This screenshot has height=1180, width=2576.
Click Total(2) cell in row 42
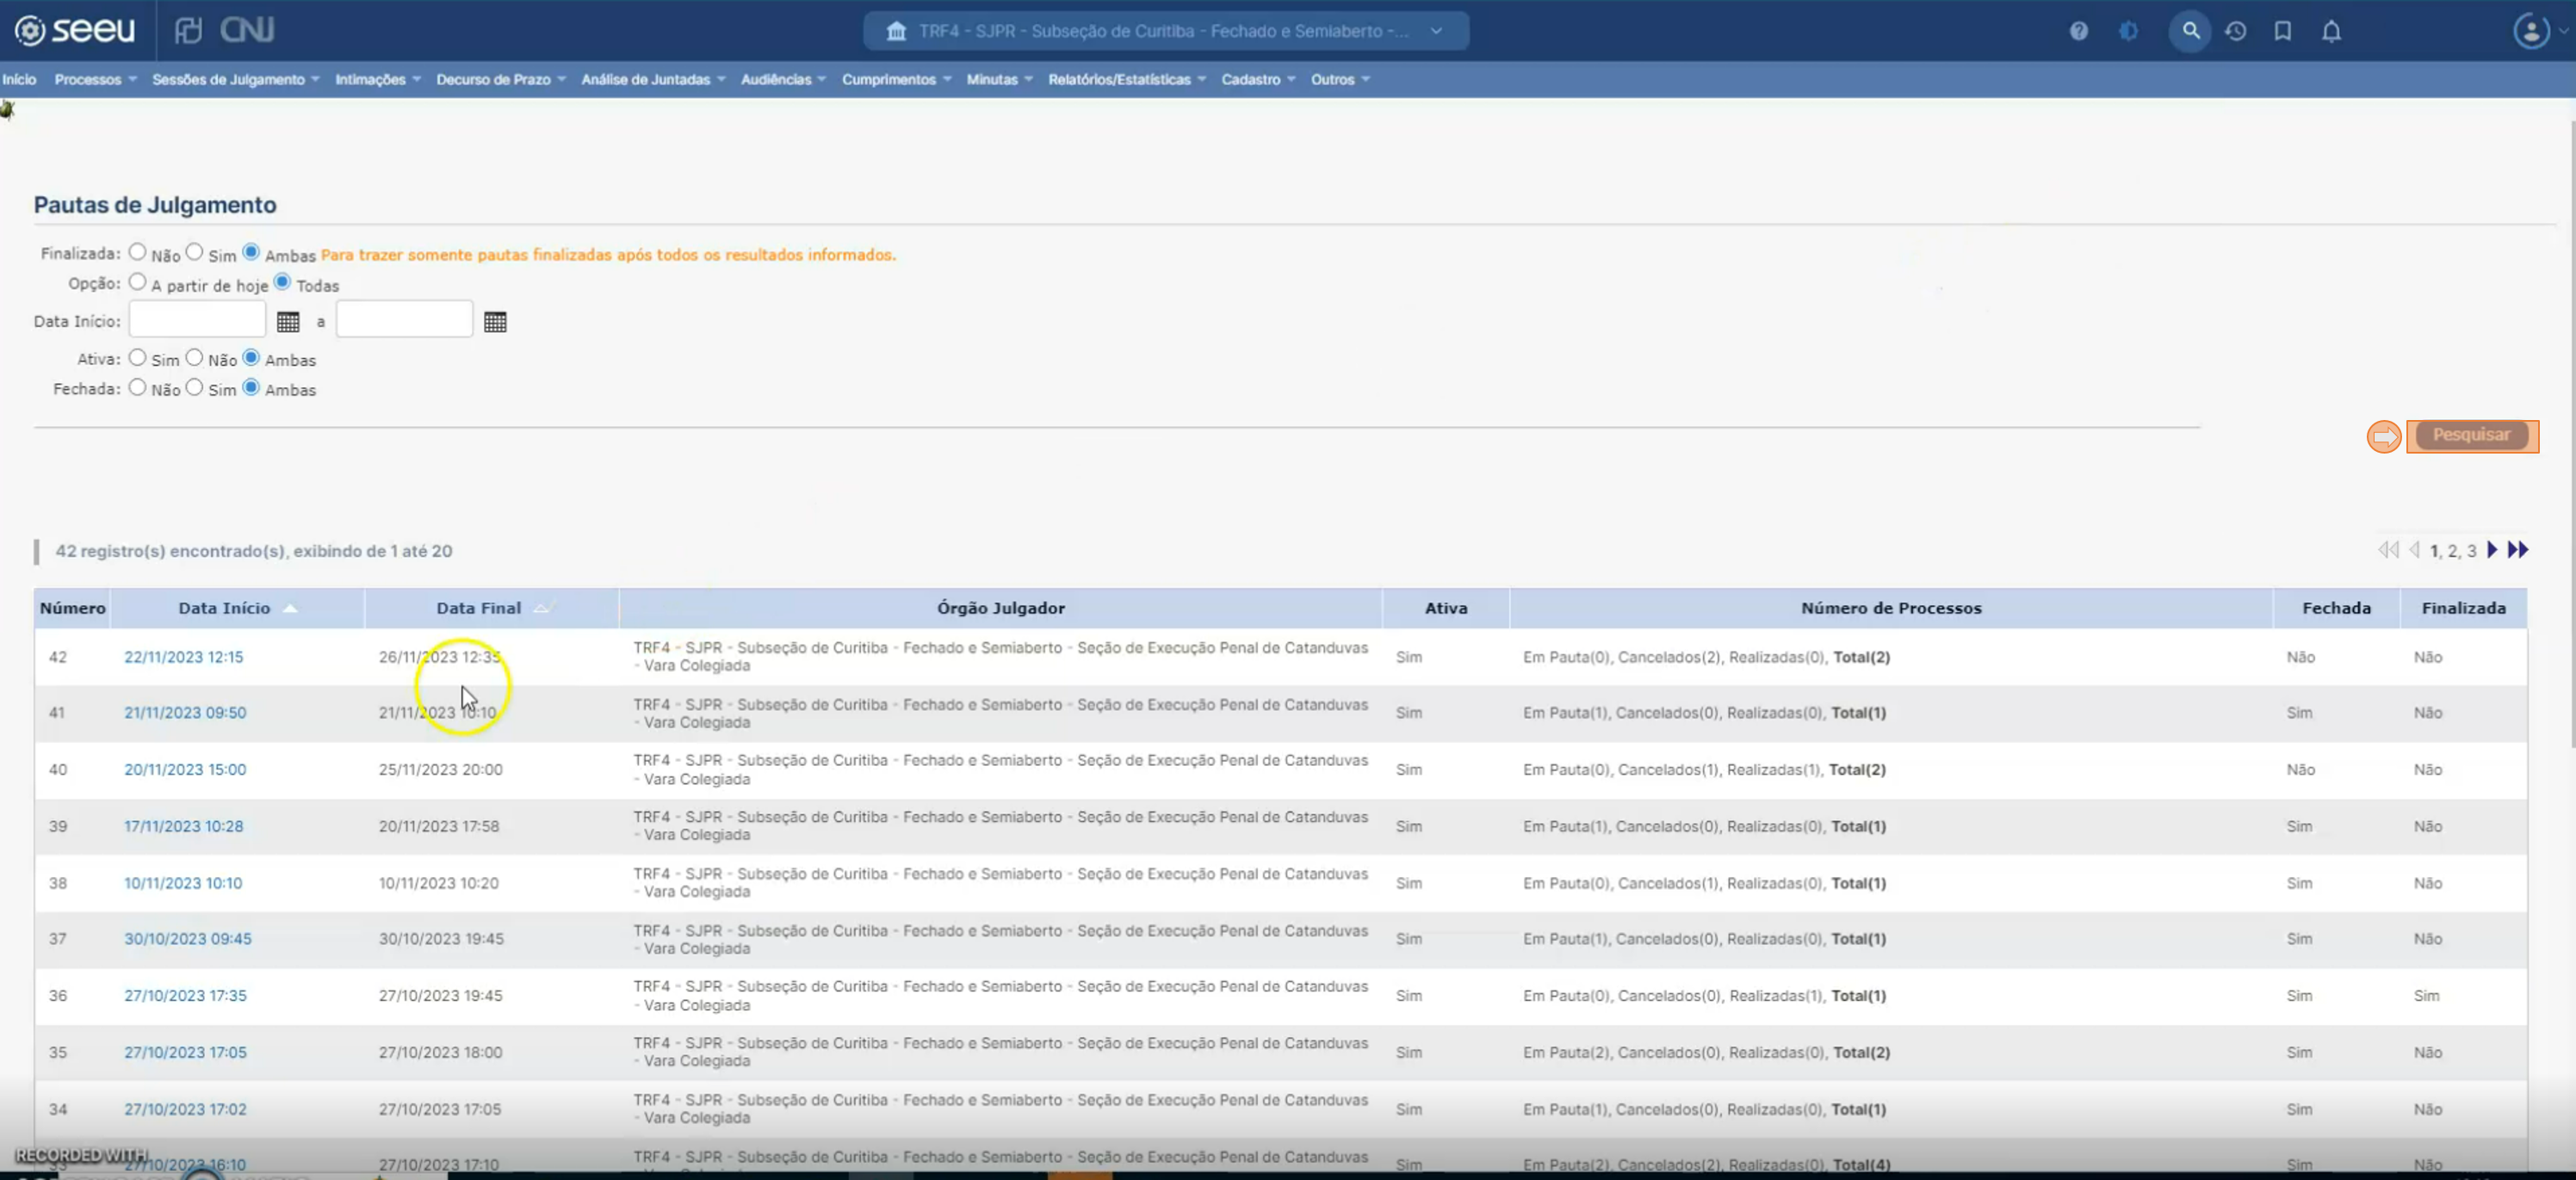(1861, 657)
